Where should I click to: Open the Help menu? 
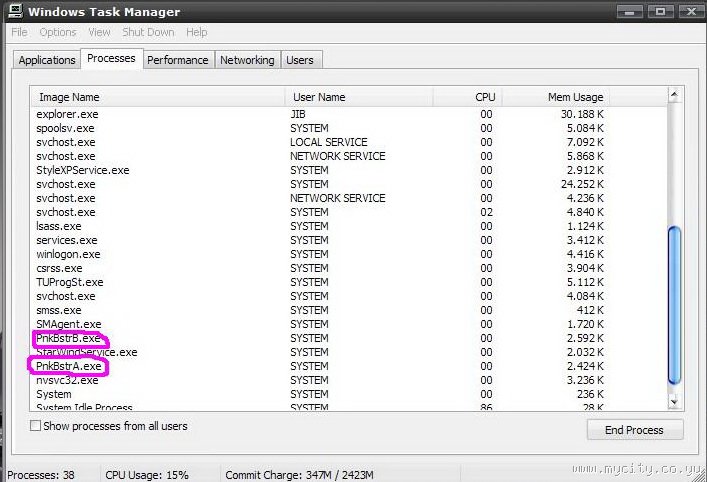coord(197,32)
